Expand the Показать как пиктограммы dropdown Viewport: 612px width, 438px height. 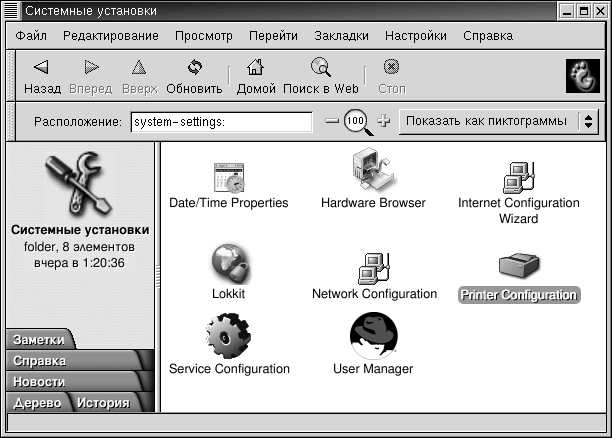[x=497, y=121]
